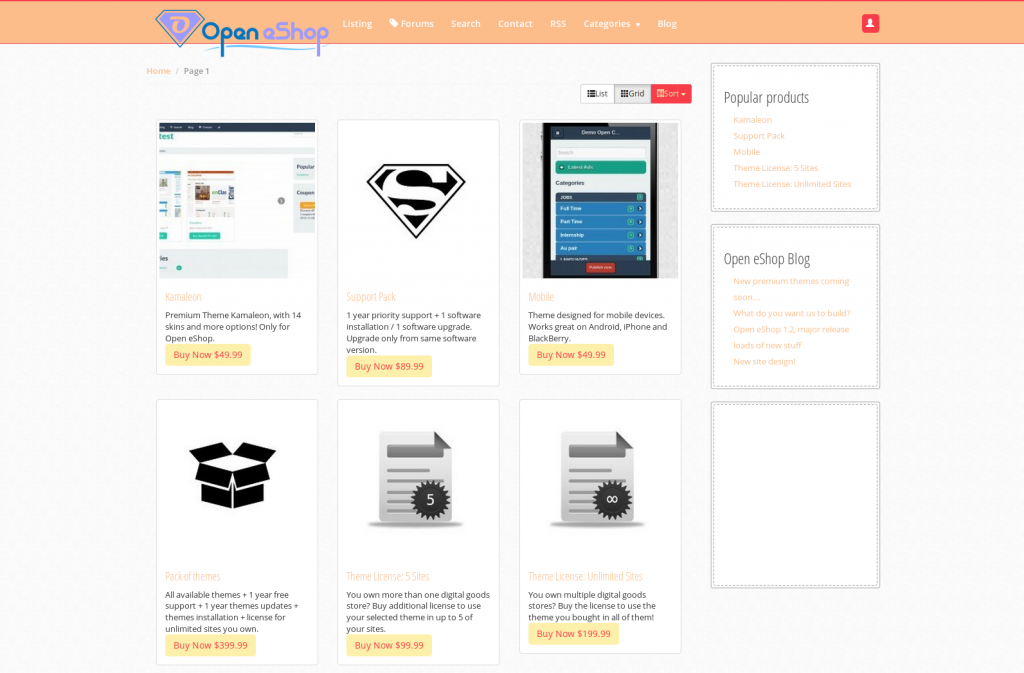Select Kamaleon in Popular products sidebar
The width and height of the screenshot is (1024, 673).
(x=752, y=120)
